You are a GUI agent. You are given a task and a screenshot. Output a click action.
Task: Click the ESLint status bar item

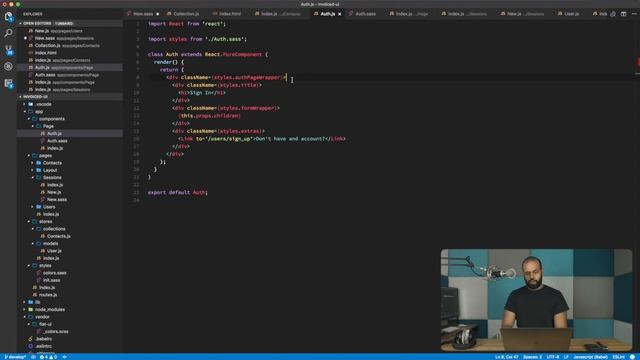click(619, 357)
